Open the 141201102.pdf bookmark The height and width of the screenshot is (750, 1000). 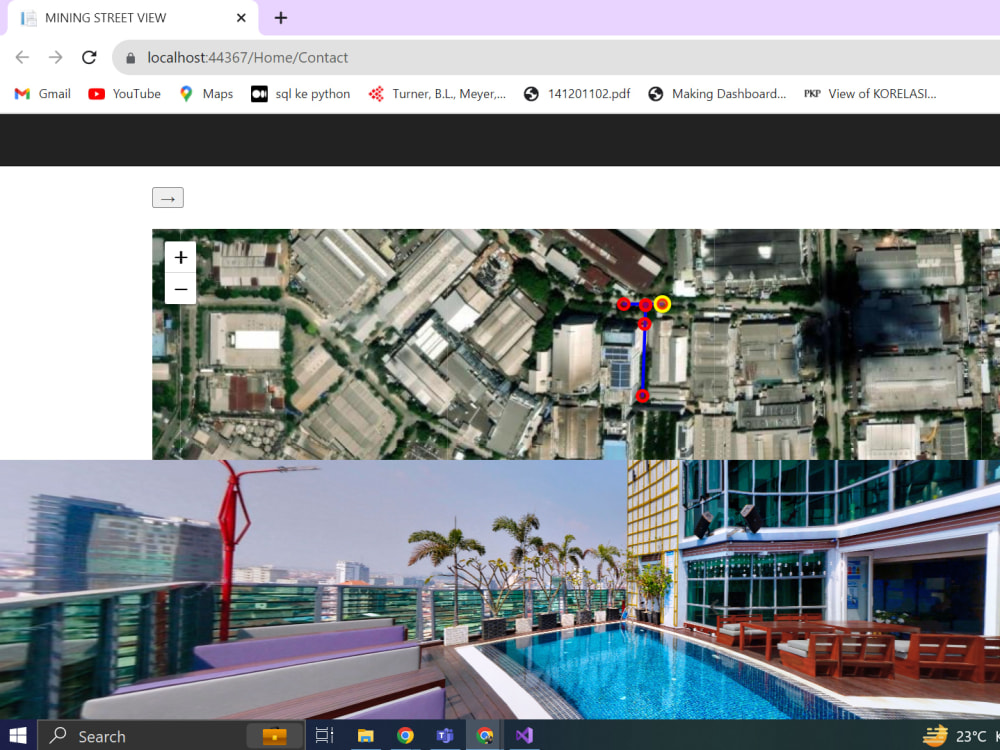point(577,94)
